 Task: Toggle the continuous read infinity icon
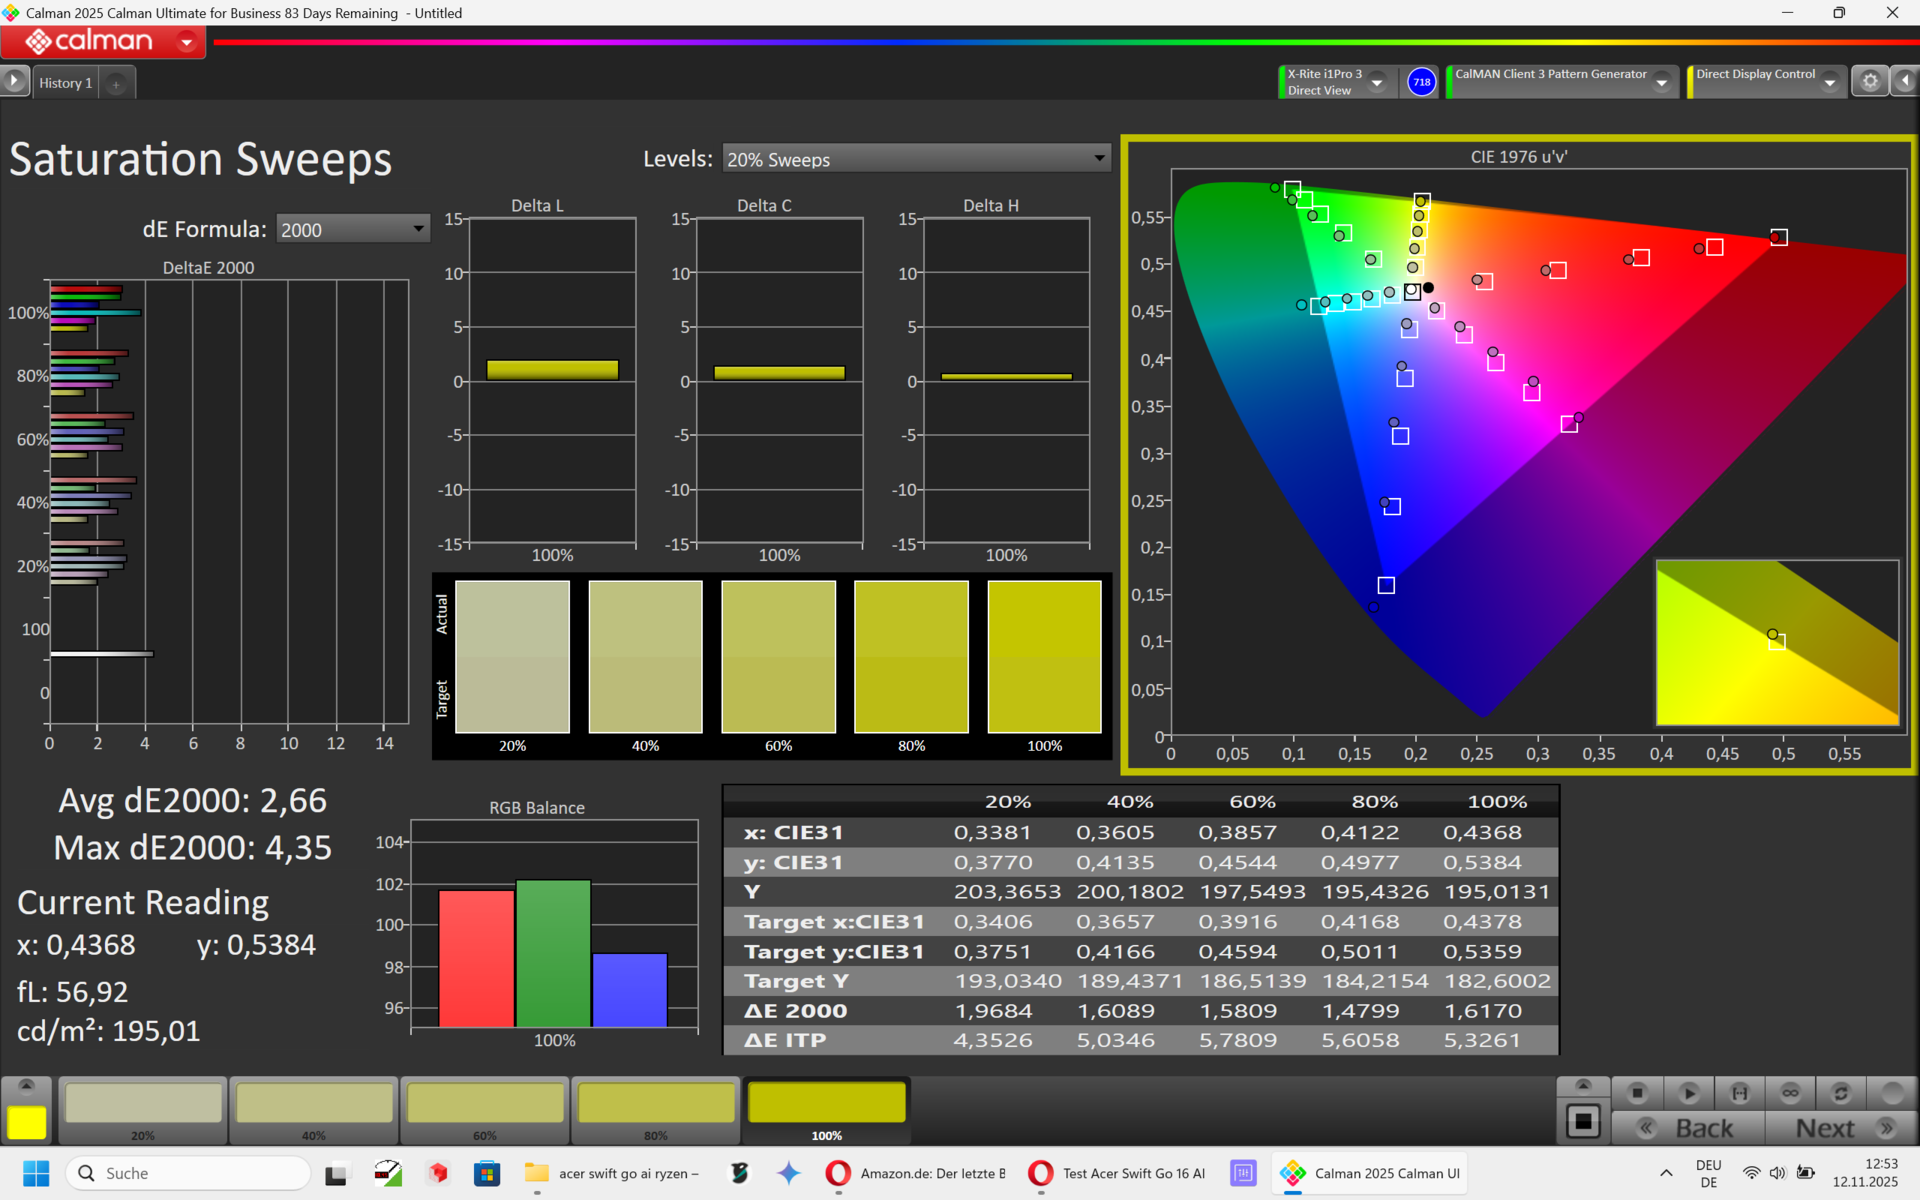1790,1093
